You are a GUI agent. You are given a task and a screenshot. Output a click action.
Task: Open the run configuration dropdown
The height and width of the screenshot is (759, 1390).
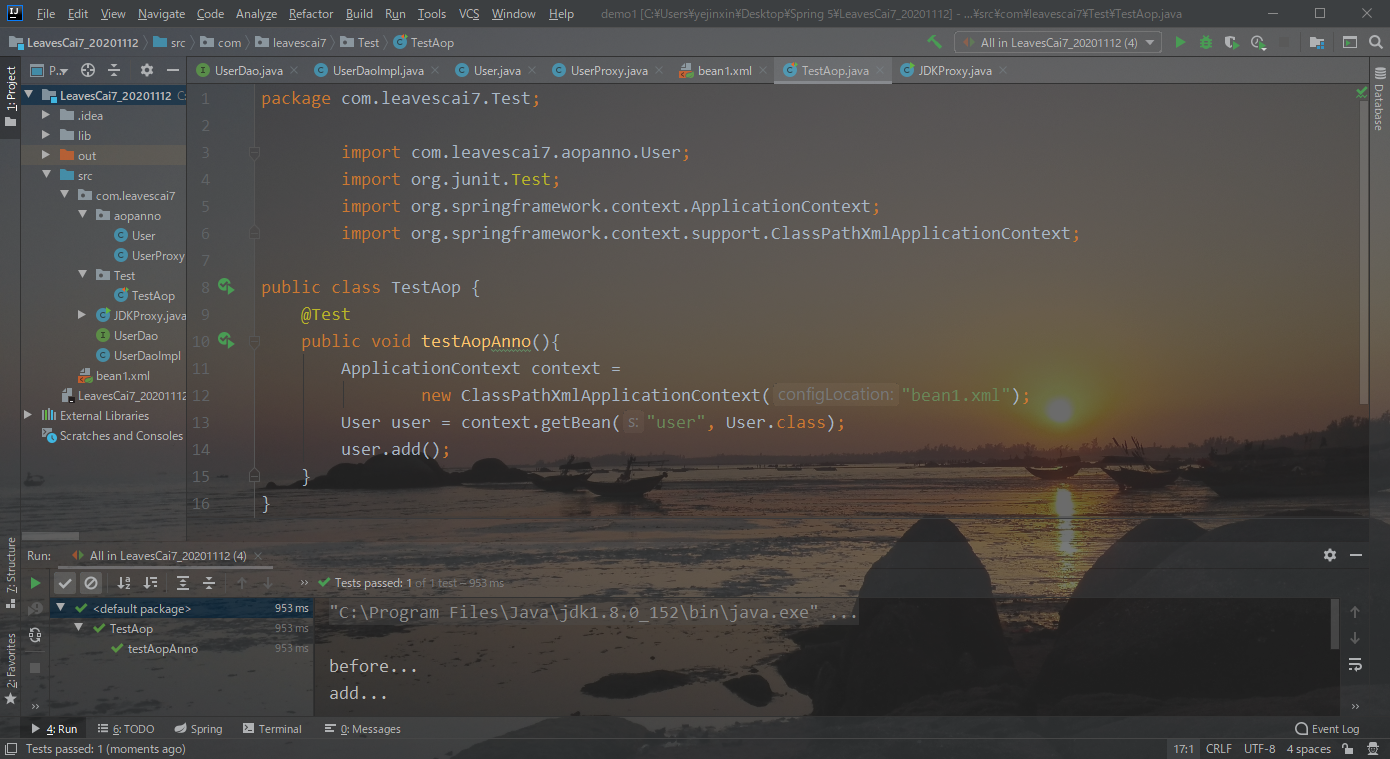[1058, 42]
